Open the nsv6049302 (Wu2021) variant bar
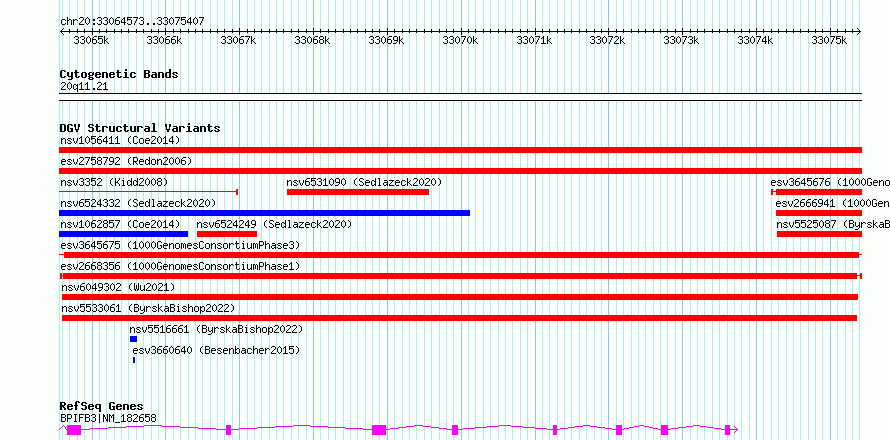This screenshot has height=440, width=890. point(460,297)
